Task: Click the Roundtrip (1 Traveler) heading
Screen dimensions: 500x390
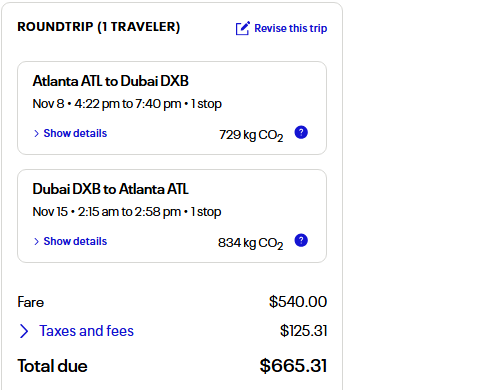Action: (x=99, y=27)
